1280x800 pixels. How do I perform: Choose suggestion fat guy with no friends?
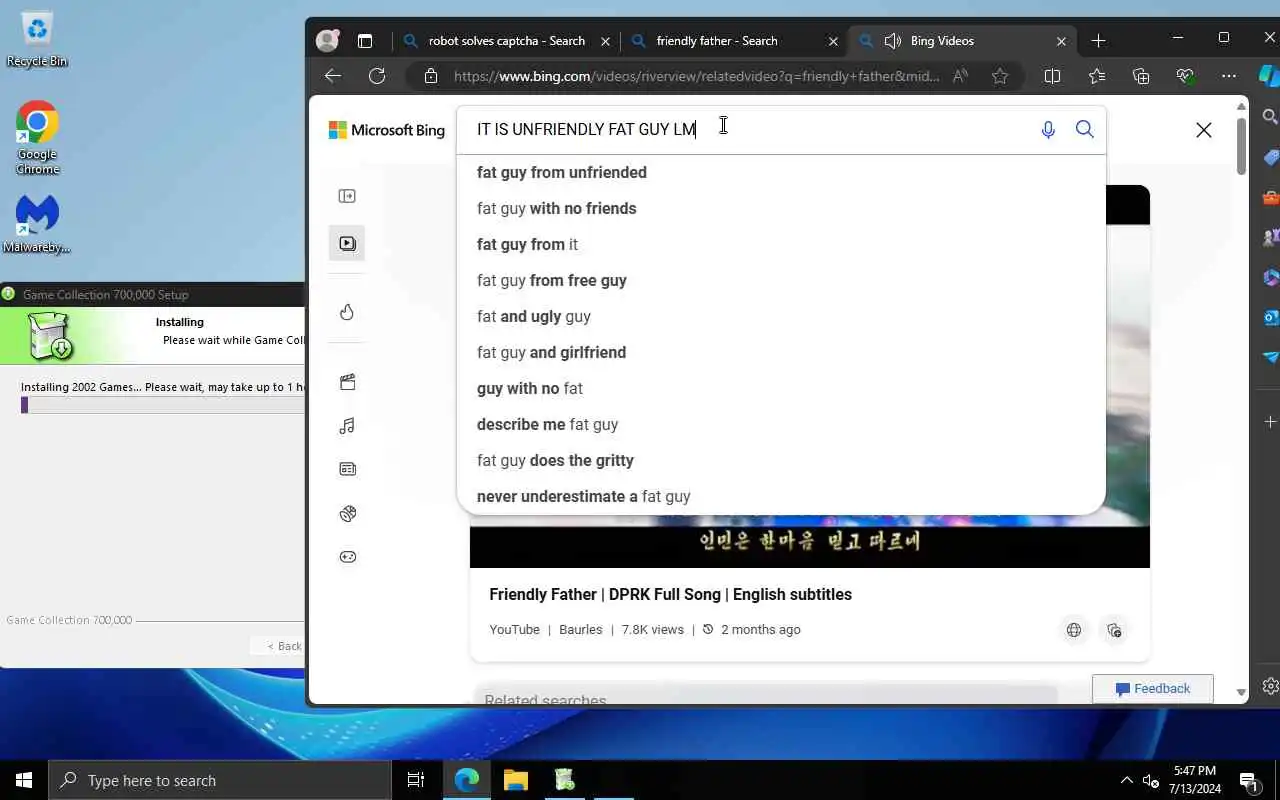click(781, 208)
